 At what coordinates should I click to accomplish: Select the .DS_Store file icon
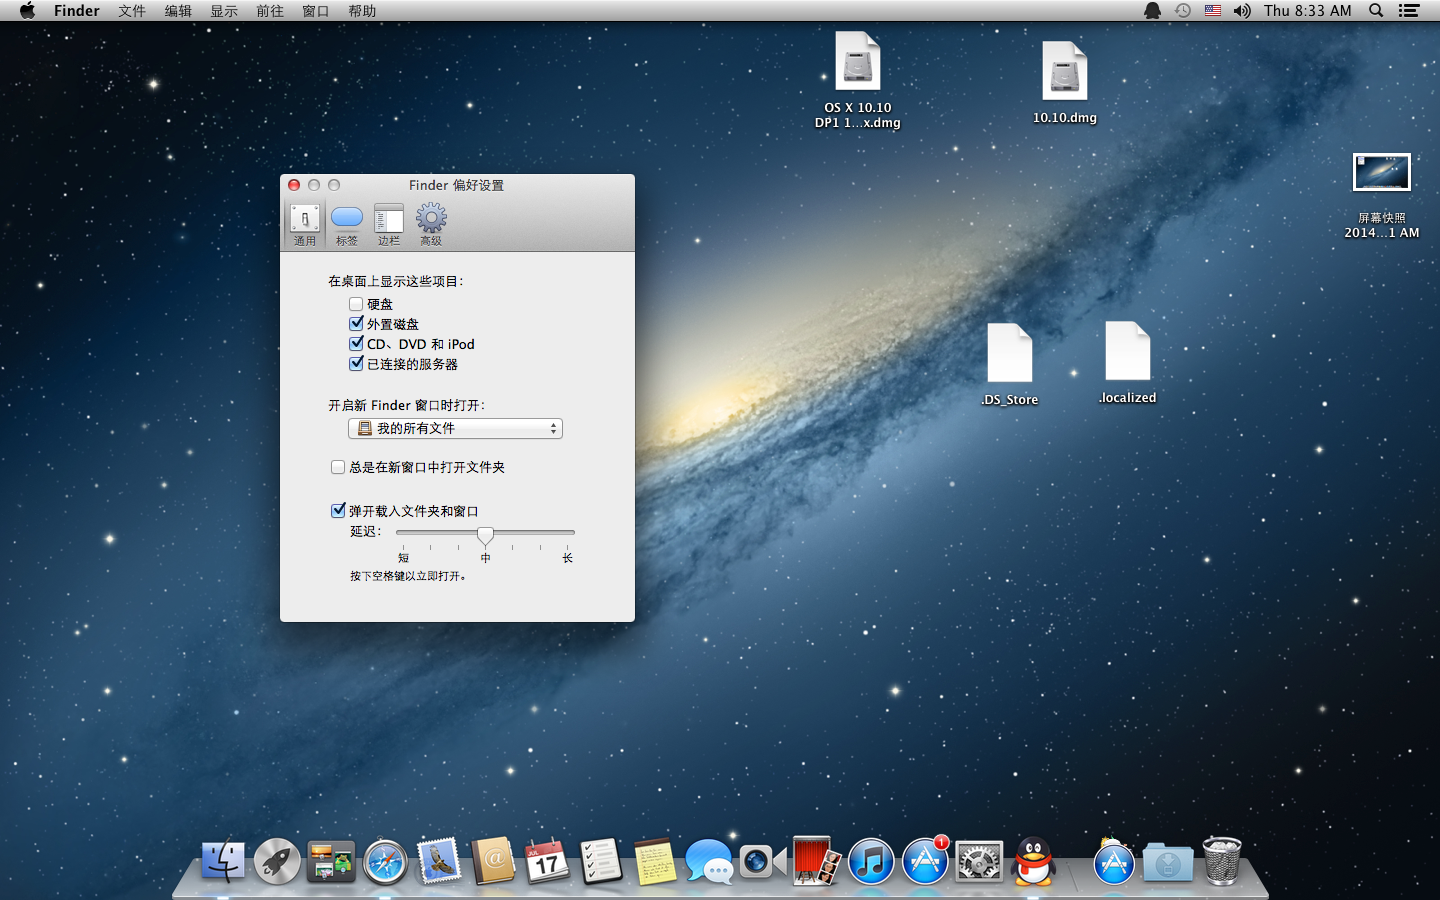[x=1010, y=353]
